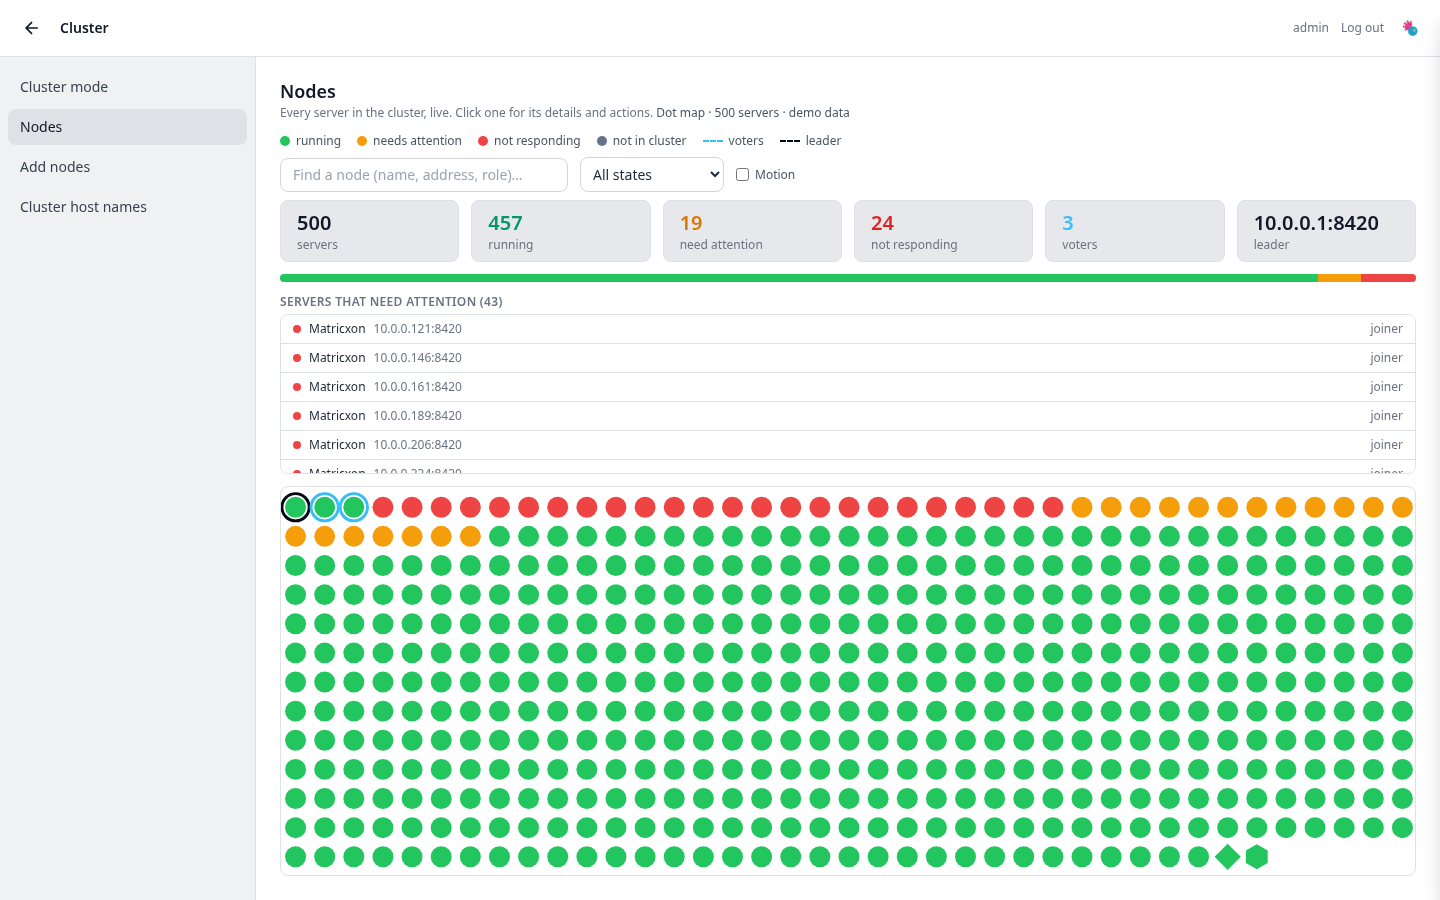The width and height of the screenshot is (1440, 900).
Task: Open Cluster host names page
Action: [x=127, y=207]
